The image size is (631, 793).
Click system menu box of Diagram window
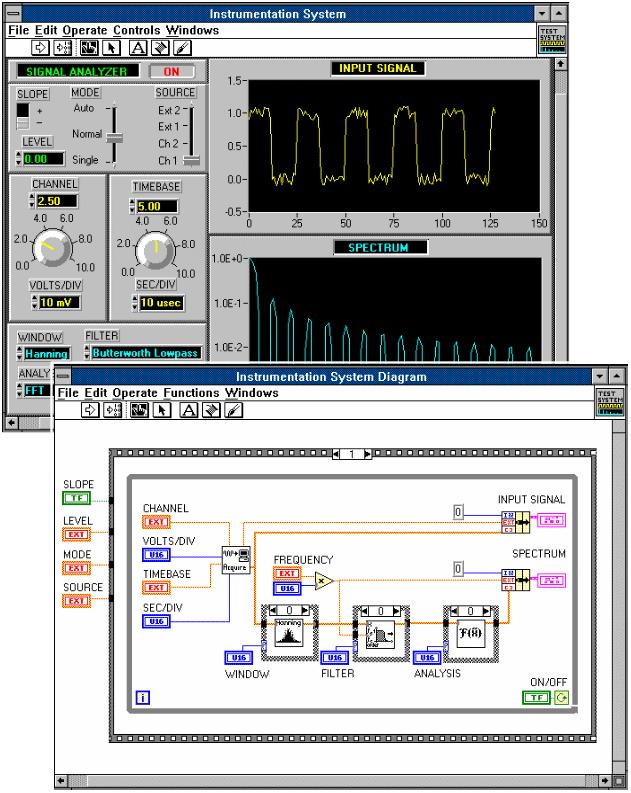pos(63,377)
